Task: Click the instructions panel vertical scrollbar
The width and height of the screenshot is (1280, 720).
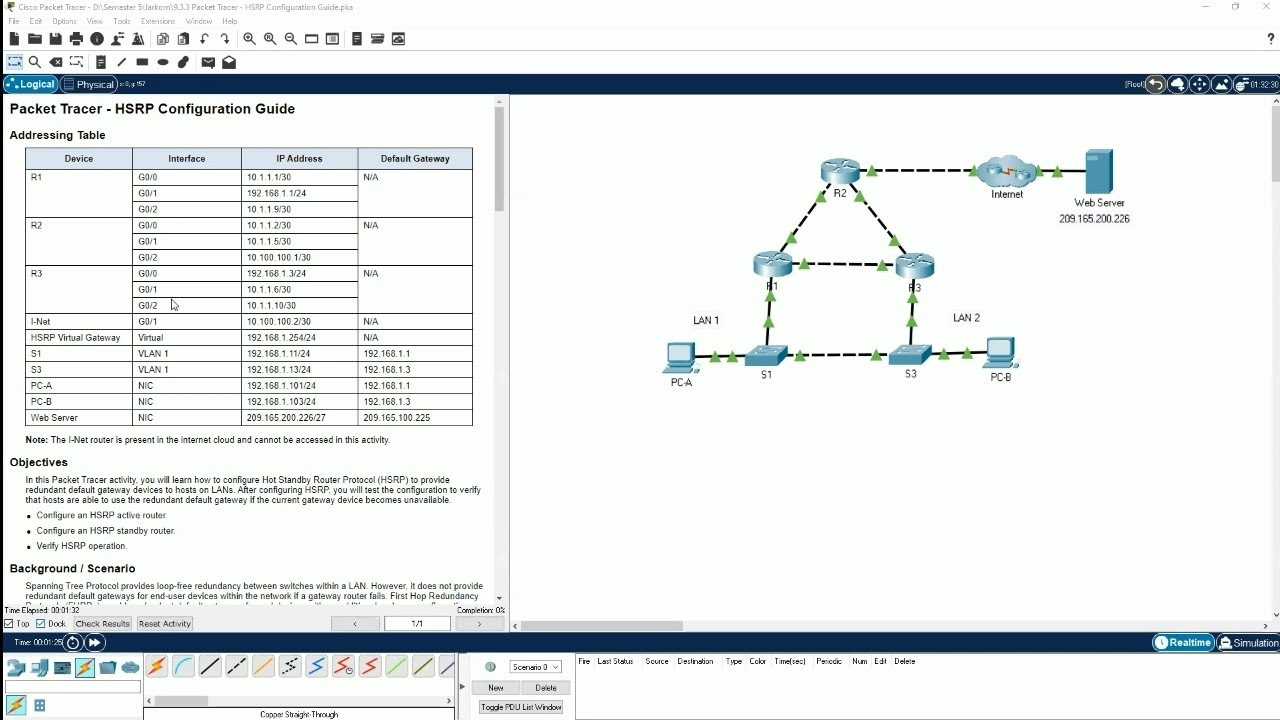Action: coord(499,159)
